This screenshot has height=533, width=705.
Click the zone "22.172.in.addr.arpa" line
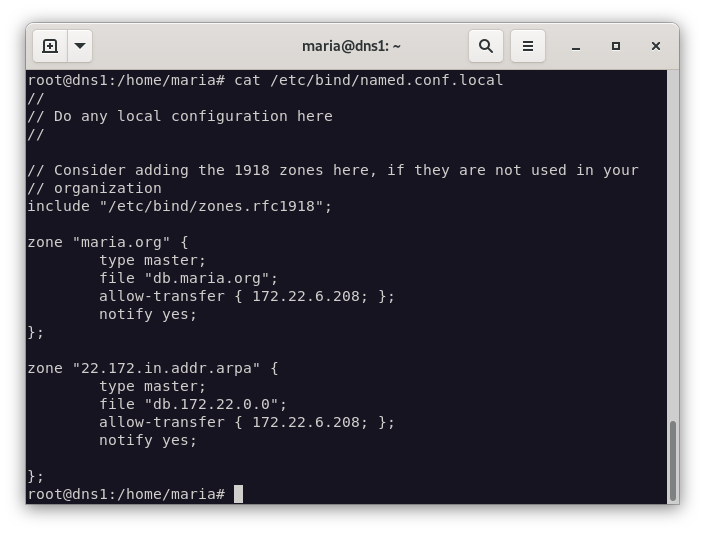coord(152,368)
